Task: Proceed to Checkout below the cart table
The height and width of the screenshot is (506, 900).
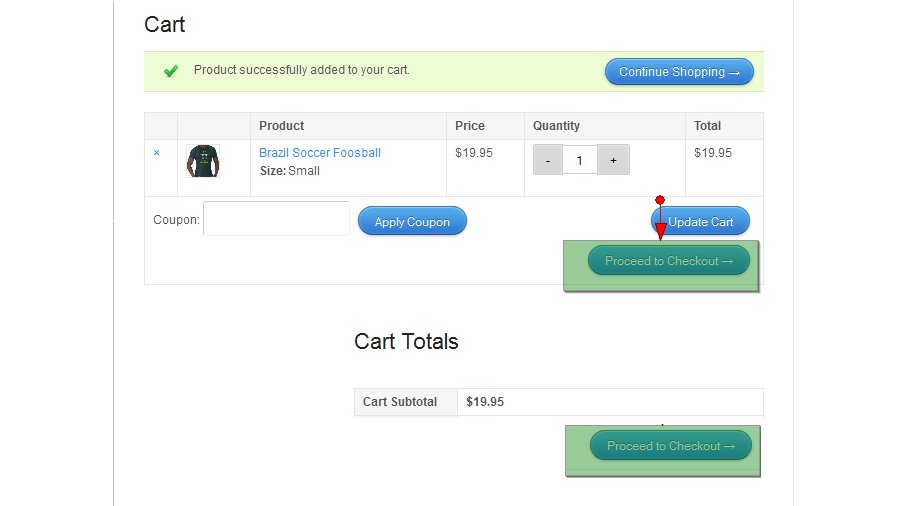Action: (x=669, y=261)
